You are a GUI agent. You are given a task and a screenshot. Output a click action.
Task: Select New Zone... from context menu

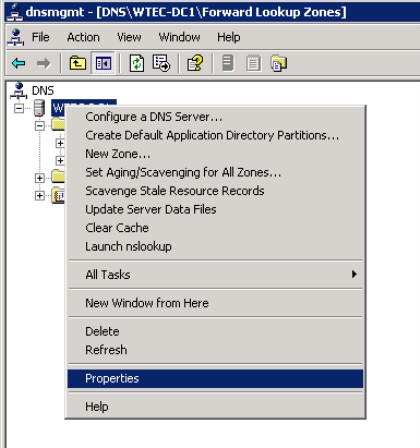(x=215, y=154)
